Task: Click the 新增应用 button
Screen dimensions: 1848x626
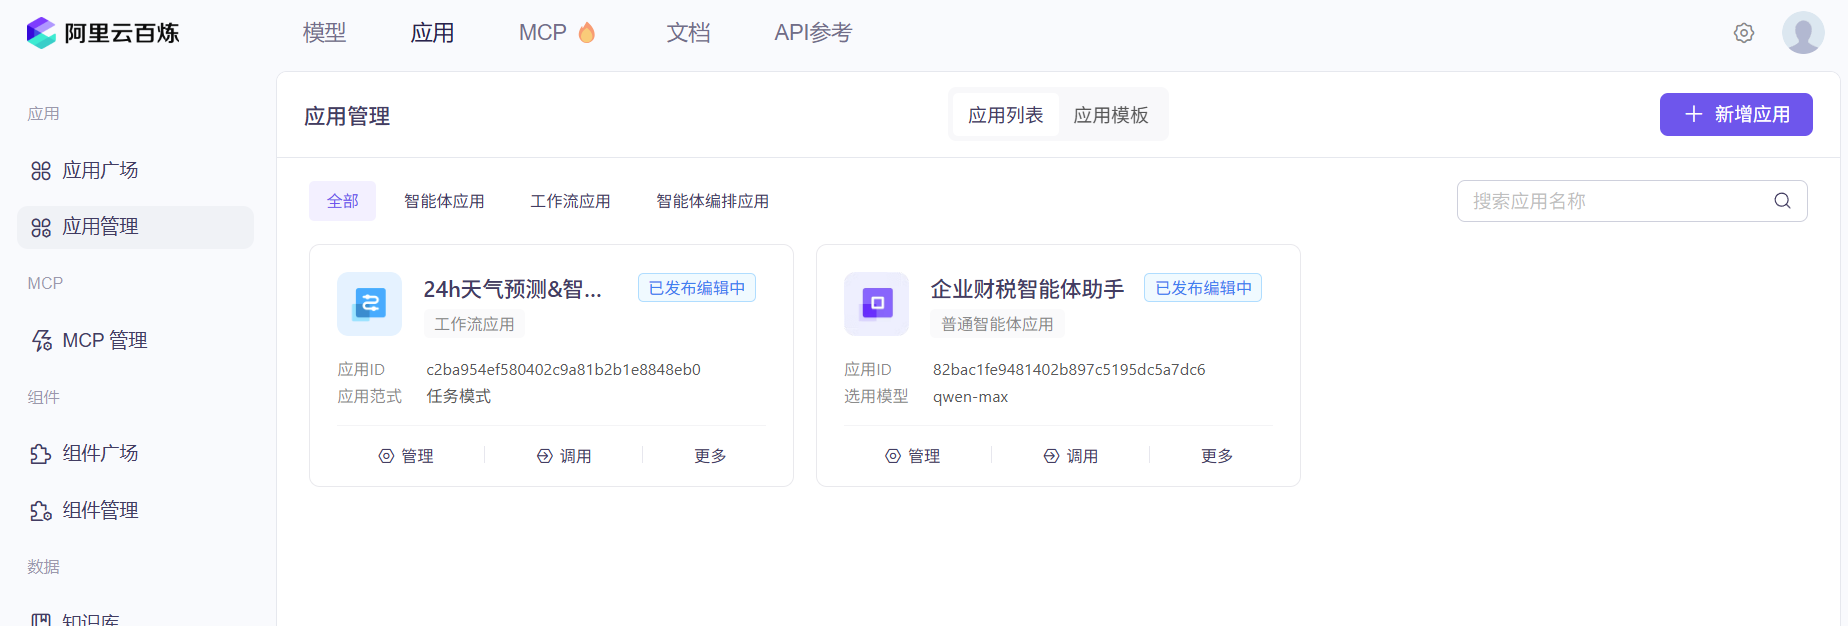Action: [1736, 115]
